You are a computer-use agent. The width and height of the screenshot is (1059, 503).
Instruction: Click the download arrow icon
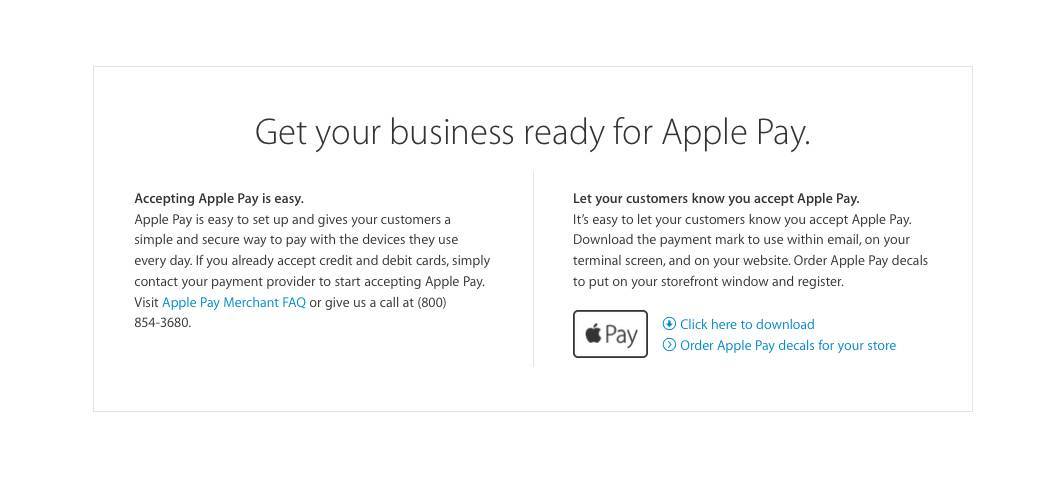[x=669, y=323]
